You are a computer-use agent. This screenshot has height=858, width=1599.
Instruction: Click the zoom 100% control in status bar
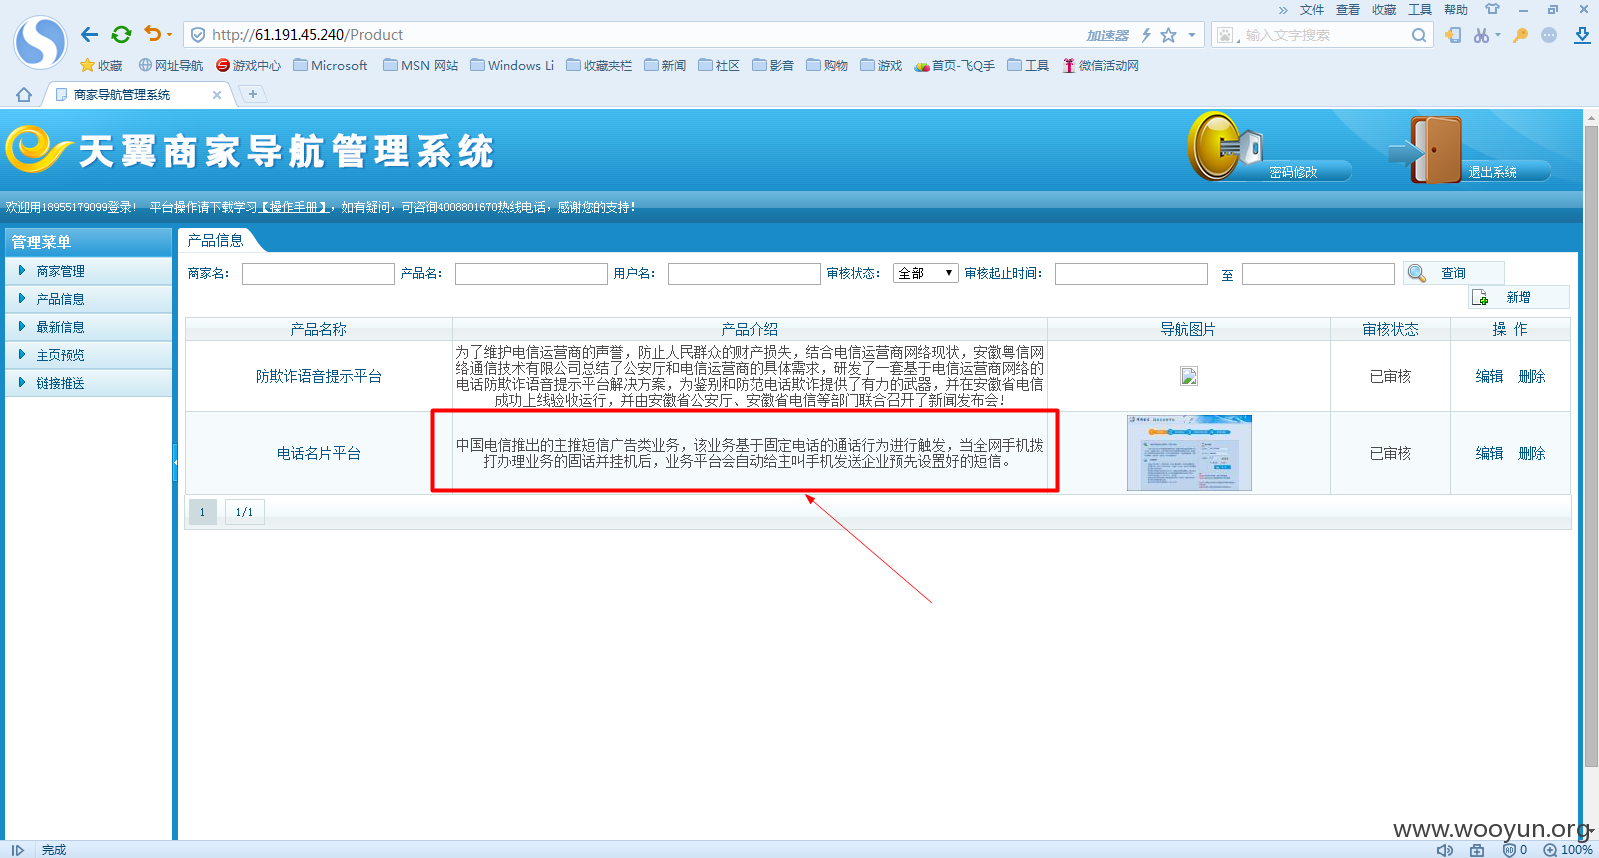[x=1568, y=850]
